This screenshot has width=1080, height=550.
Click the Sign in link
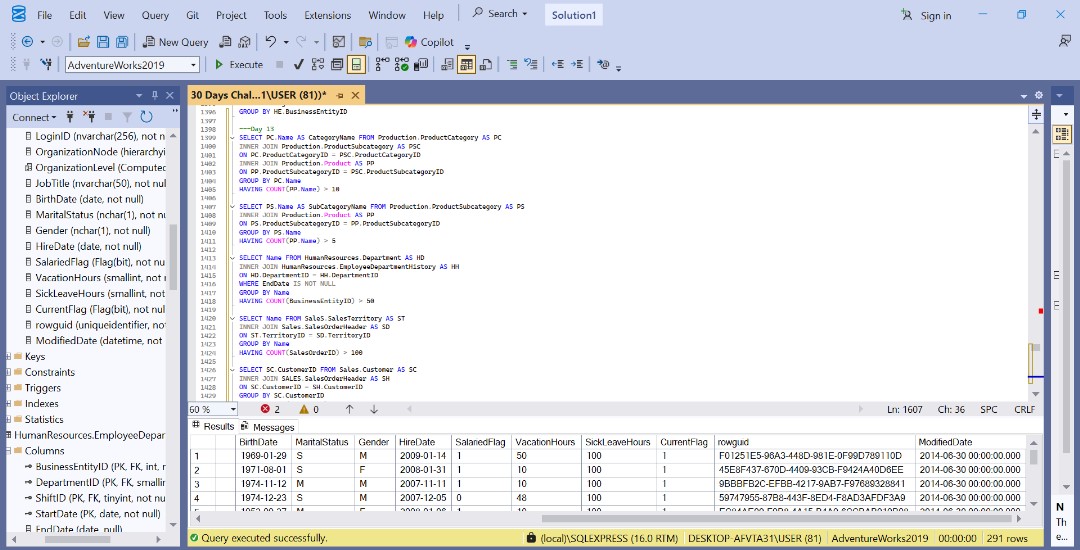(935, 15)
